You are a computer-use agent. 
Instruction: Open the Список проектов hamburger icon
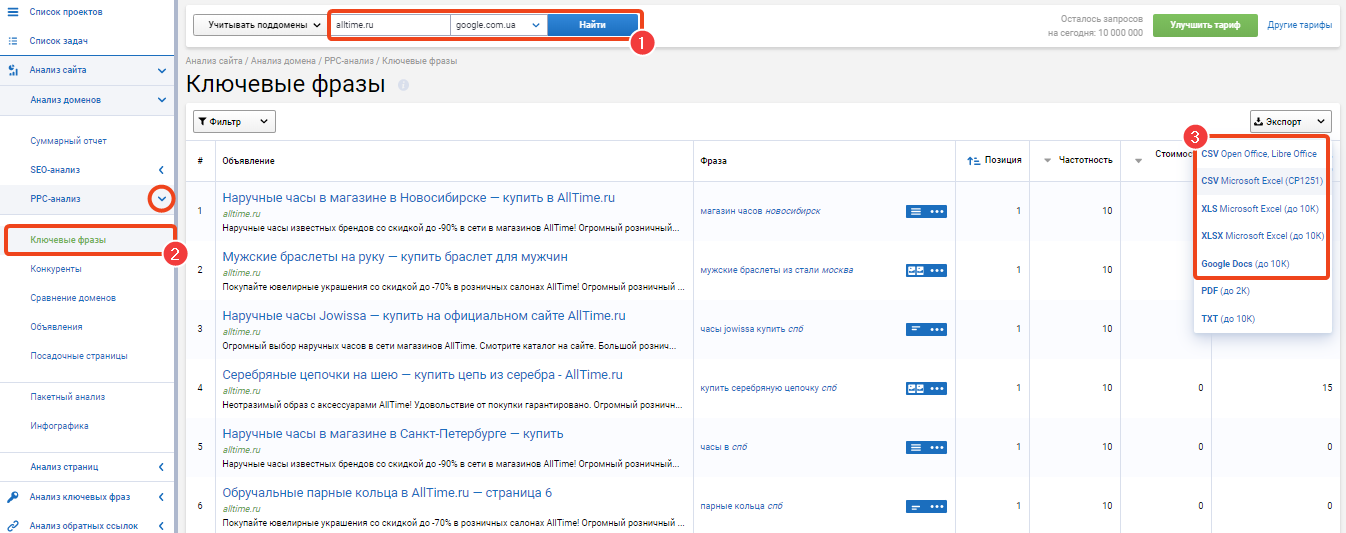12,11
